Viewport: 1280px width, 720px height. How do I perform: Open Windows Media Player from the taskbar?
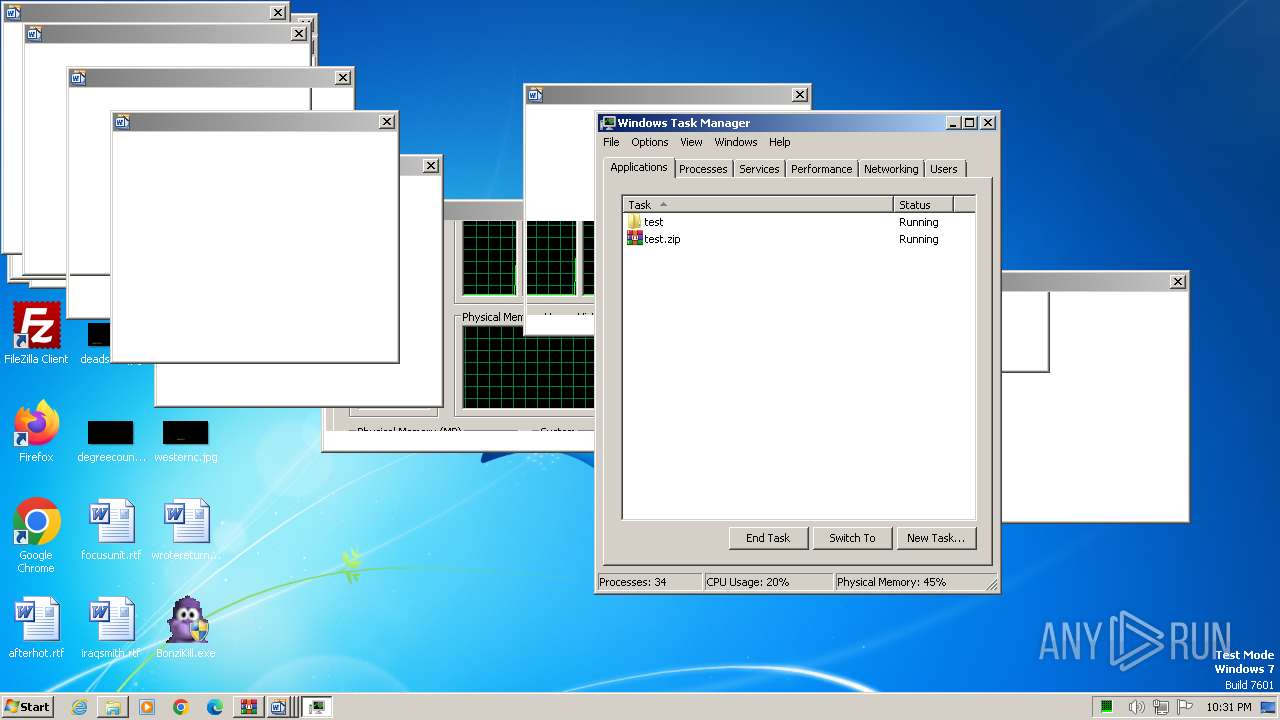coord(147,707)
